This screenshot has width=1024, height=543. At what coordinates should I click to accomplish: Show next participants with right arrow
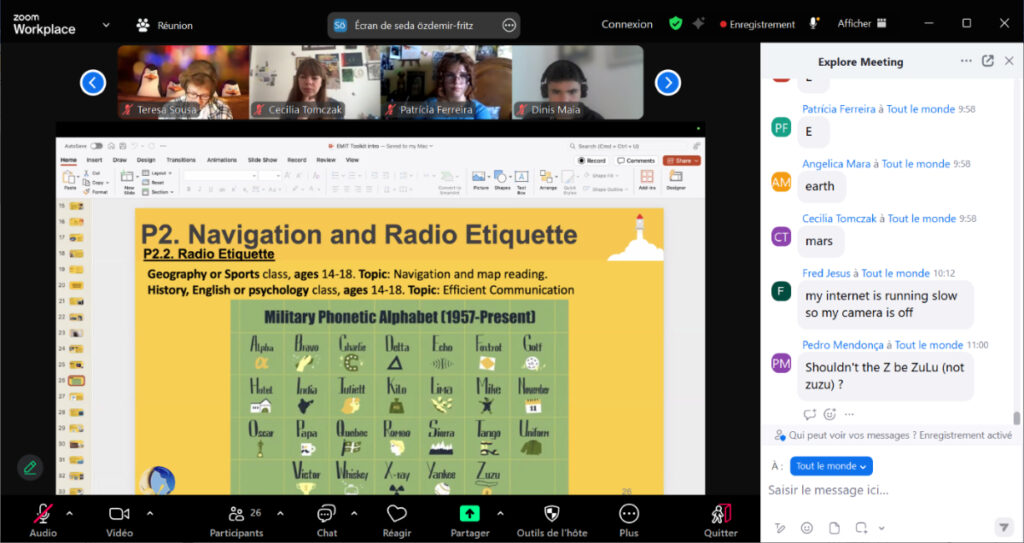pyautogui.click(x=668, y=83)
